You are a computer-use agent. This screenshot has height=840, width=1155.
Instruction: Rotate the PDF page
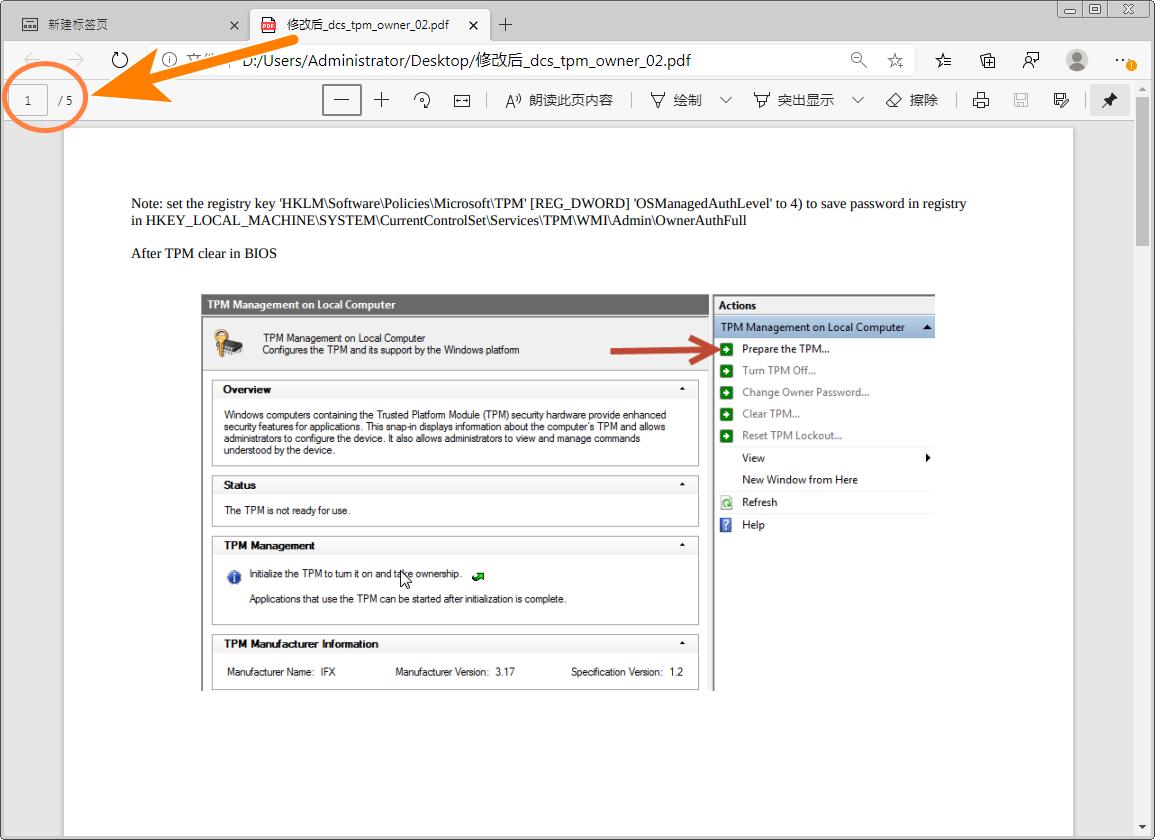coord(422,100)
